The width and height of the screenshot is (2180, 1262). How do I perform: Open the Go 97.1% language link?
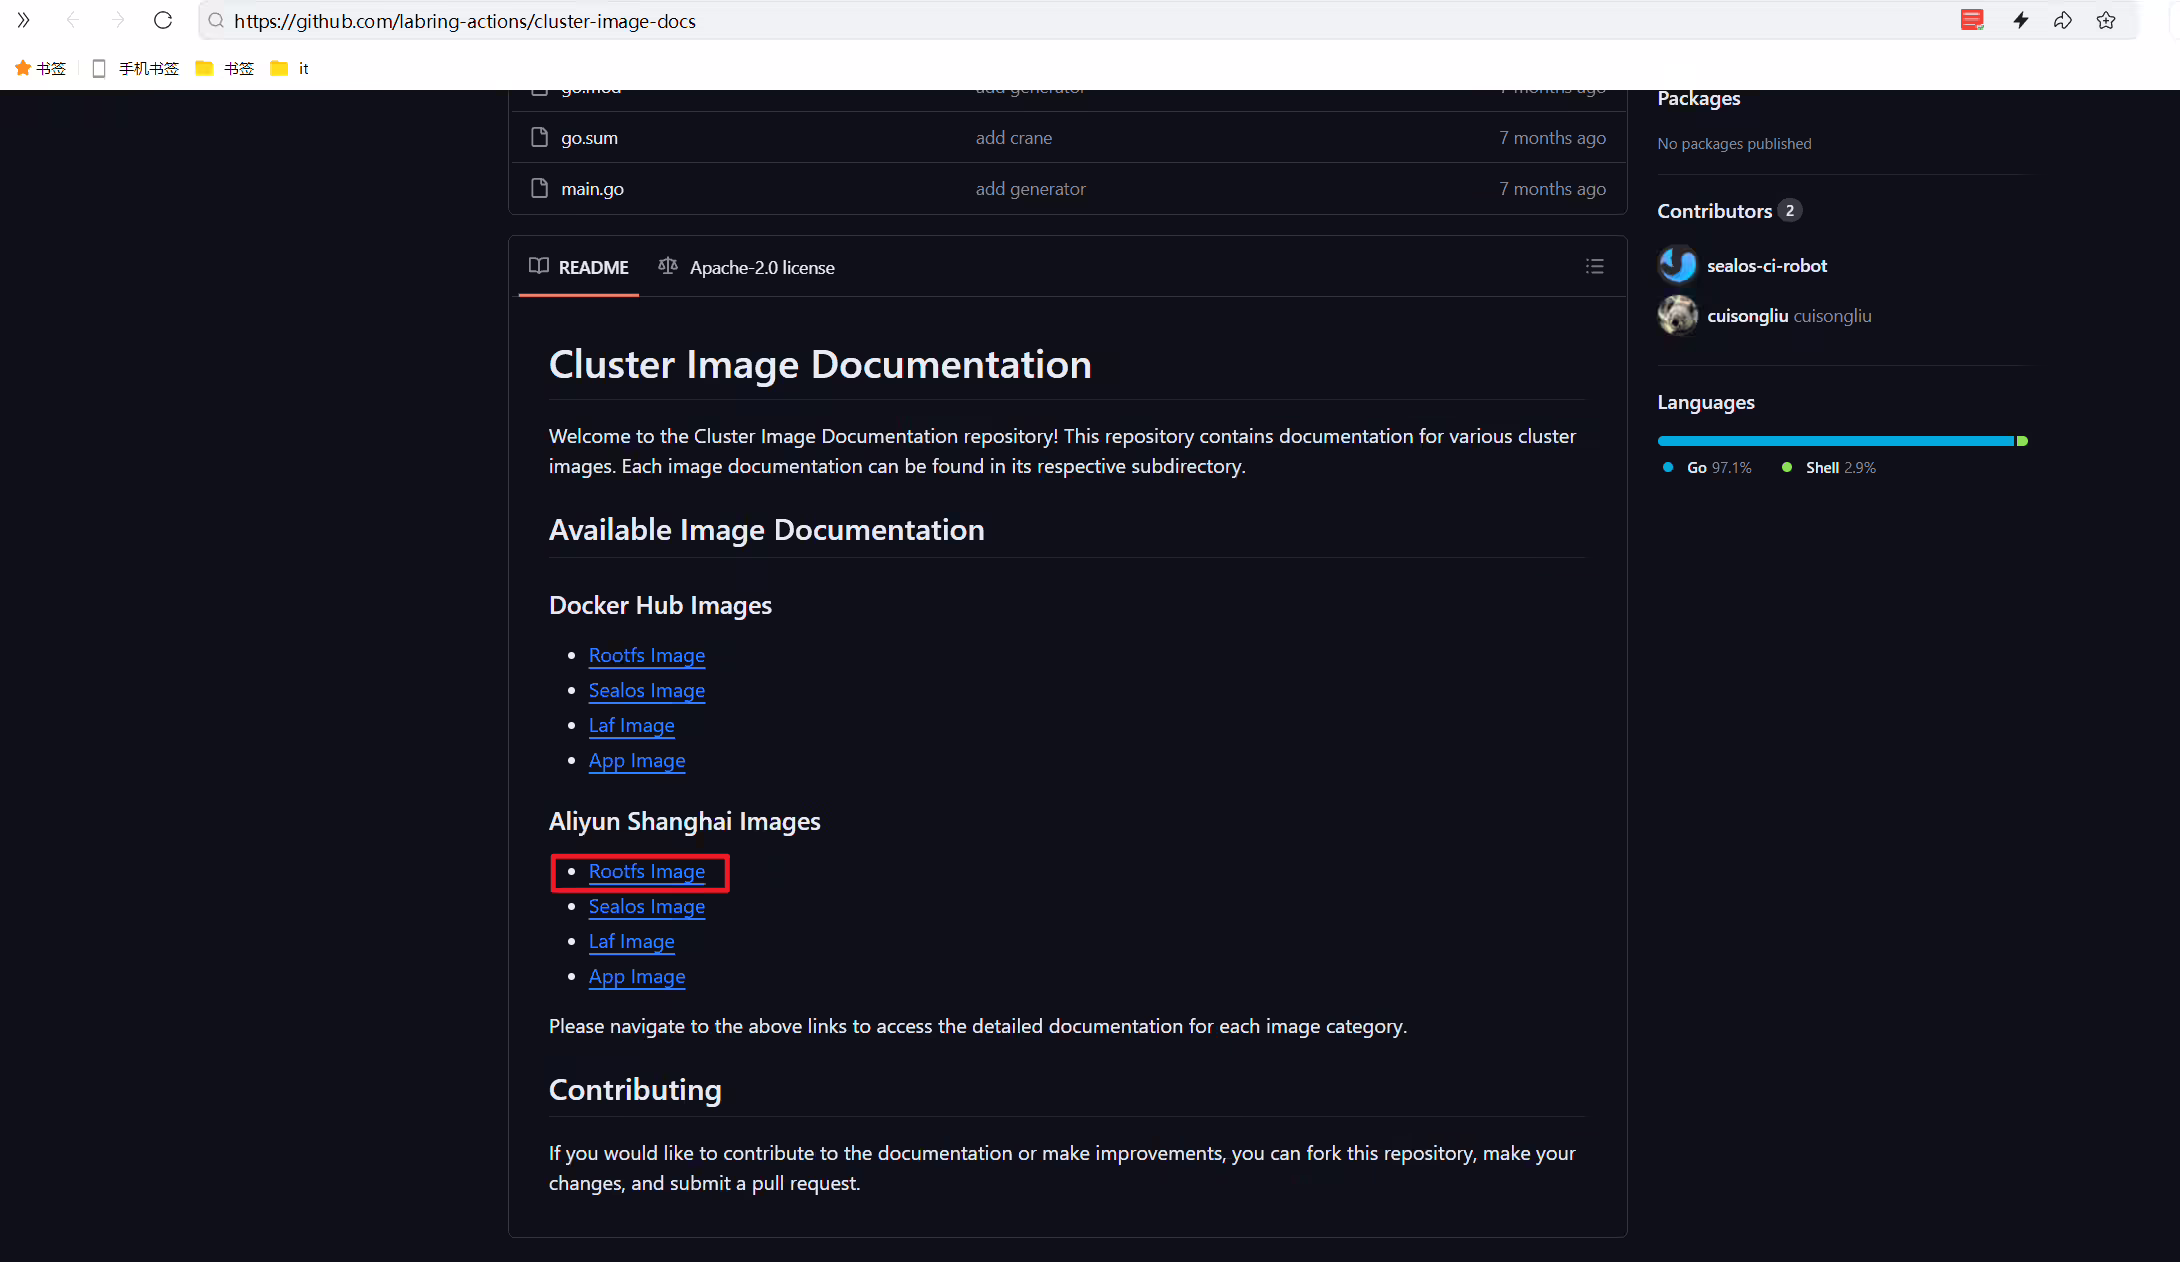click(x=1707, y=468)
